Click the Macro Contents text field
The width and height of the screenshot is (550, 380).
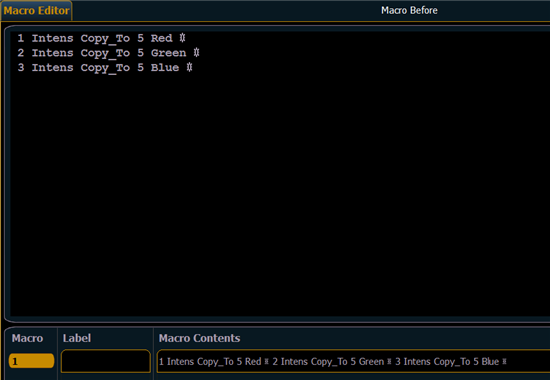click(353, 361)
